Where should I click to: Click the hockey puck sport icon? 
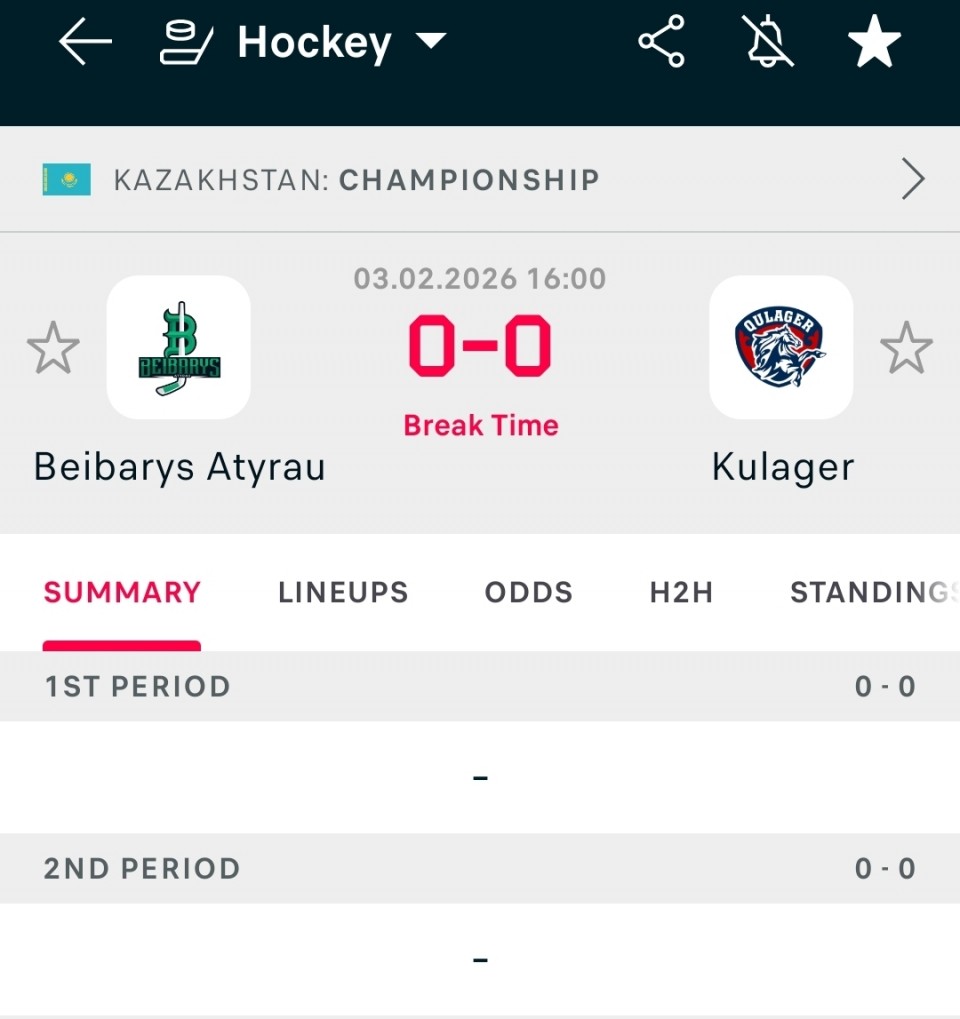tap(186, 44)
